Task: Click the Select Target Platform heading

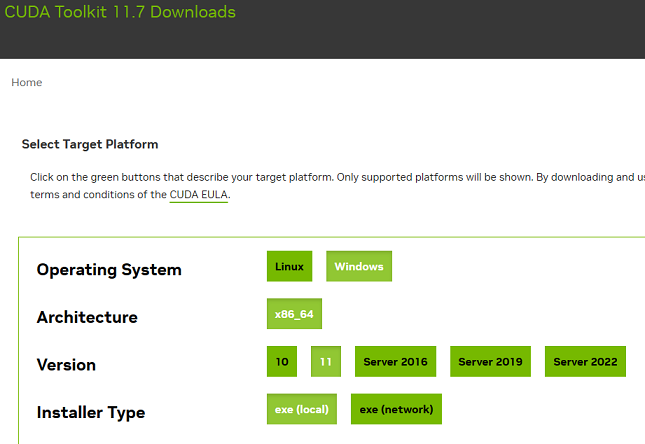Action: pyautogui.click(x=90, y=144)
